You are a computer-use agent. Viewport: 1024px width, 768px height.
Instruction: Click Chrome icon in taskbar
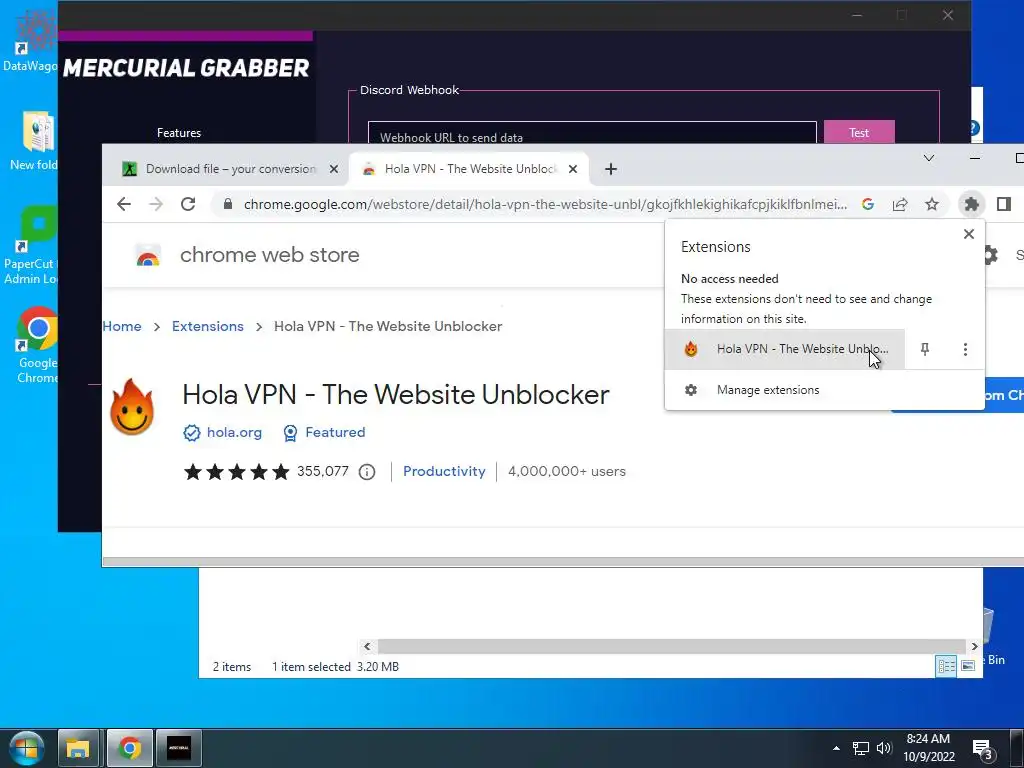click(129, 748)
